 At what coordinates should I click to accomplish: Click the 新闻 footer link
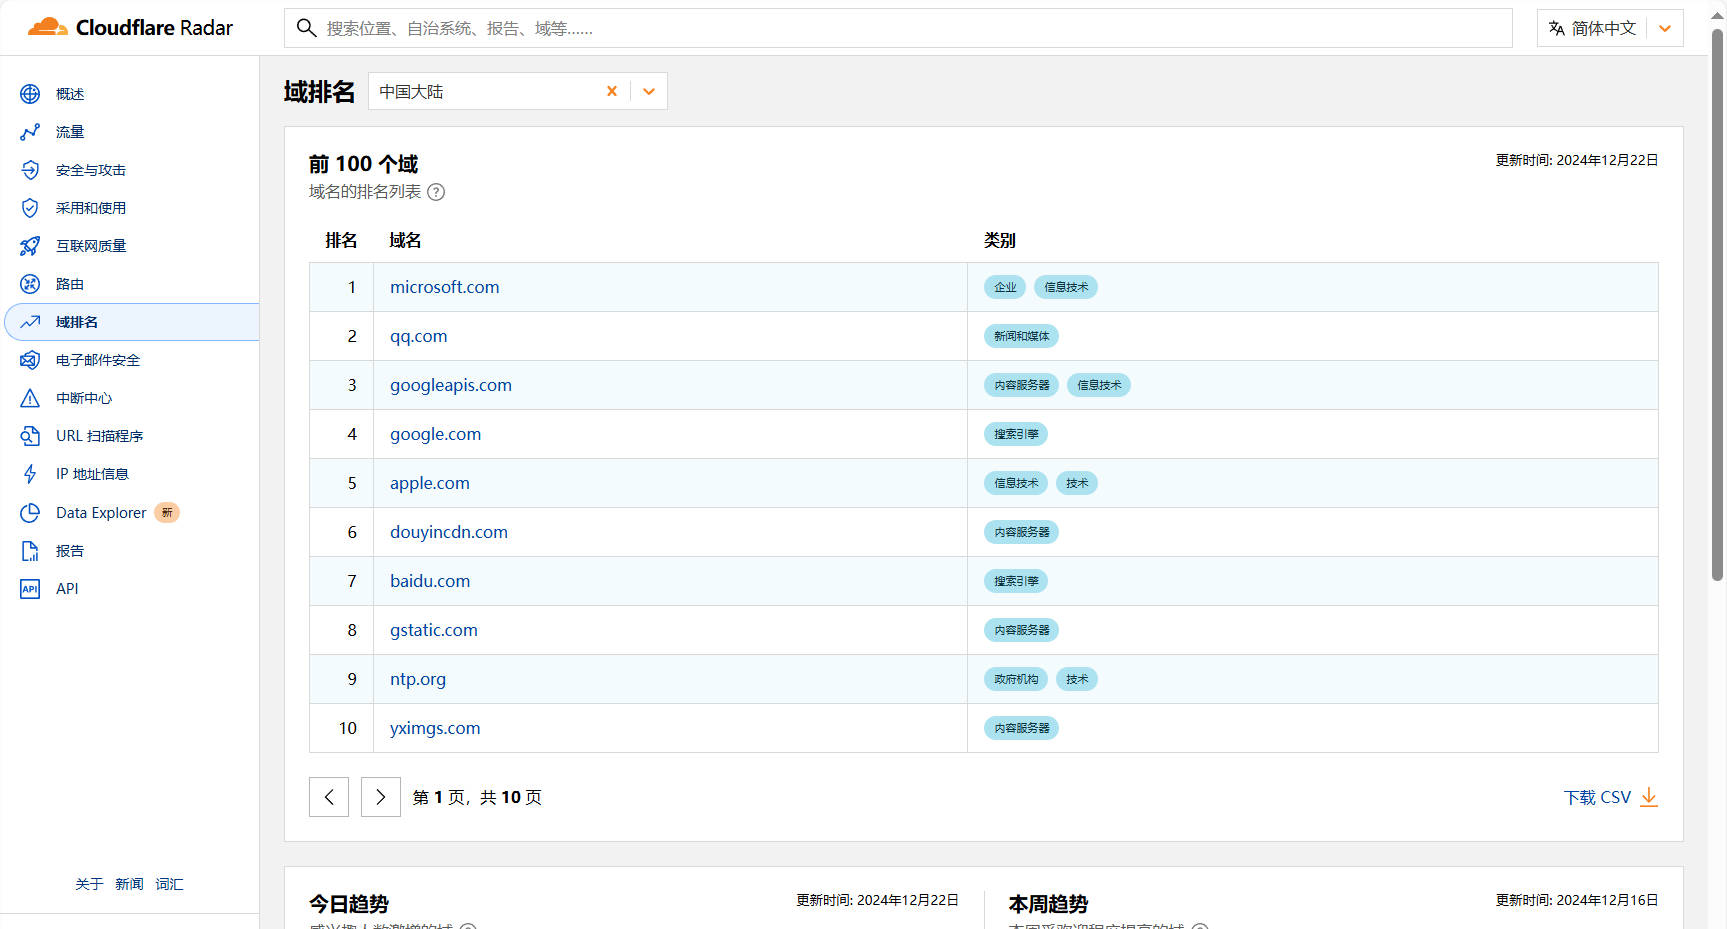click(129, 884)
